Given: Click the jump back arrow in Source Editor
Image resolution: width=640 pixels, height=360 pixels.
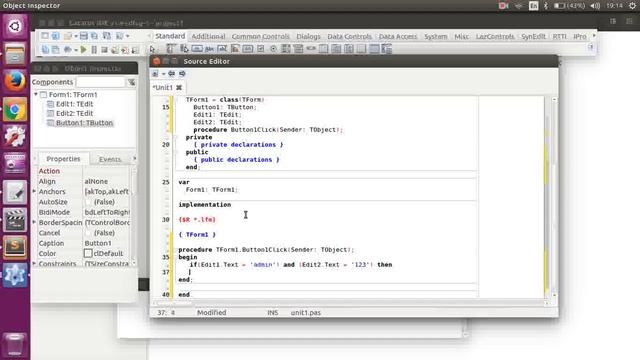Looking at the screenshot, I should 171,74.
